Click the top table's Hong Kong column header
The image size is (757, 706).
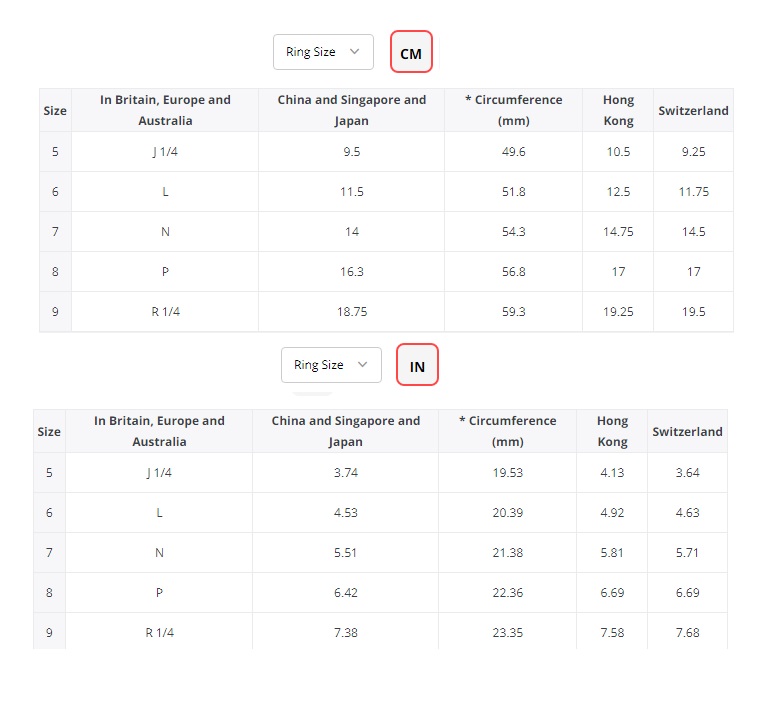[x=618, y=110]
